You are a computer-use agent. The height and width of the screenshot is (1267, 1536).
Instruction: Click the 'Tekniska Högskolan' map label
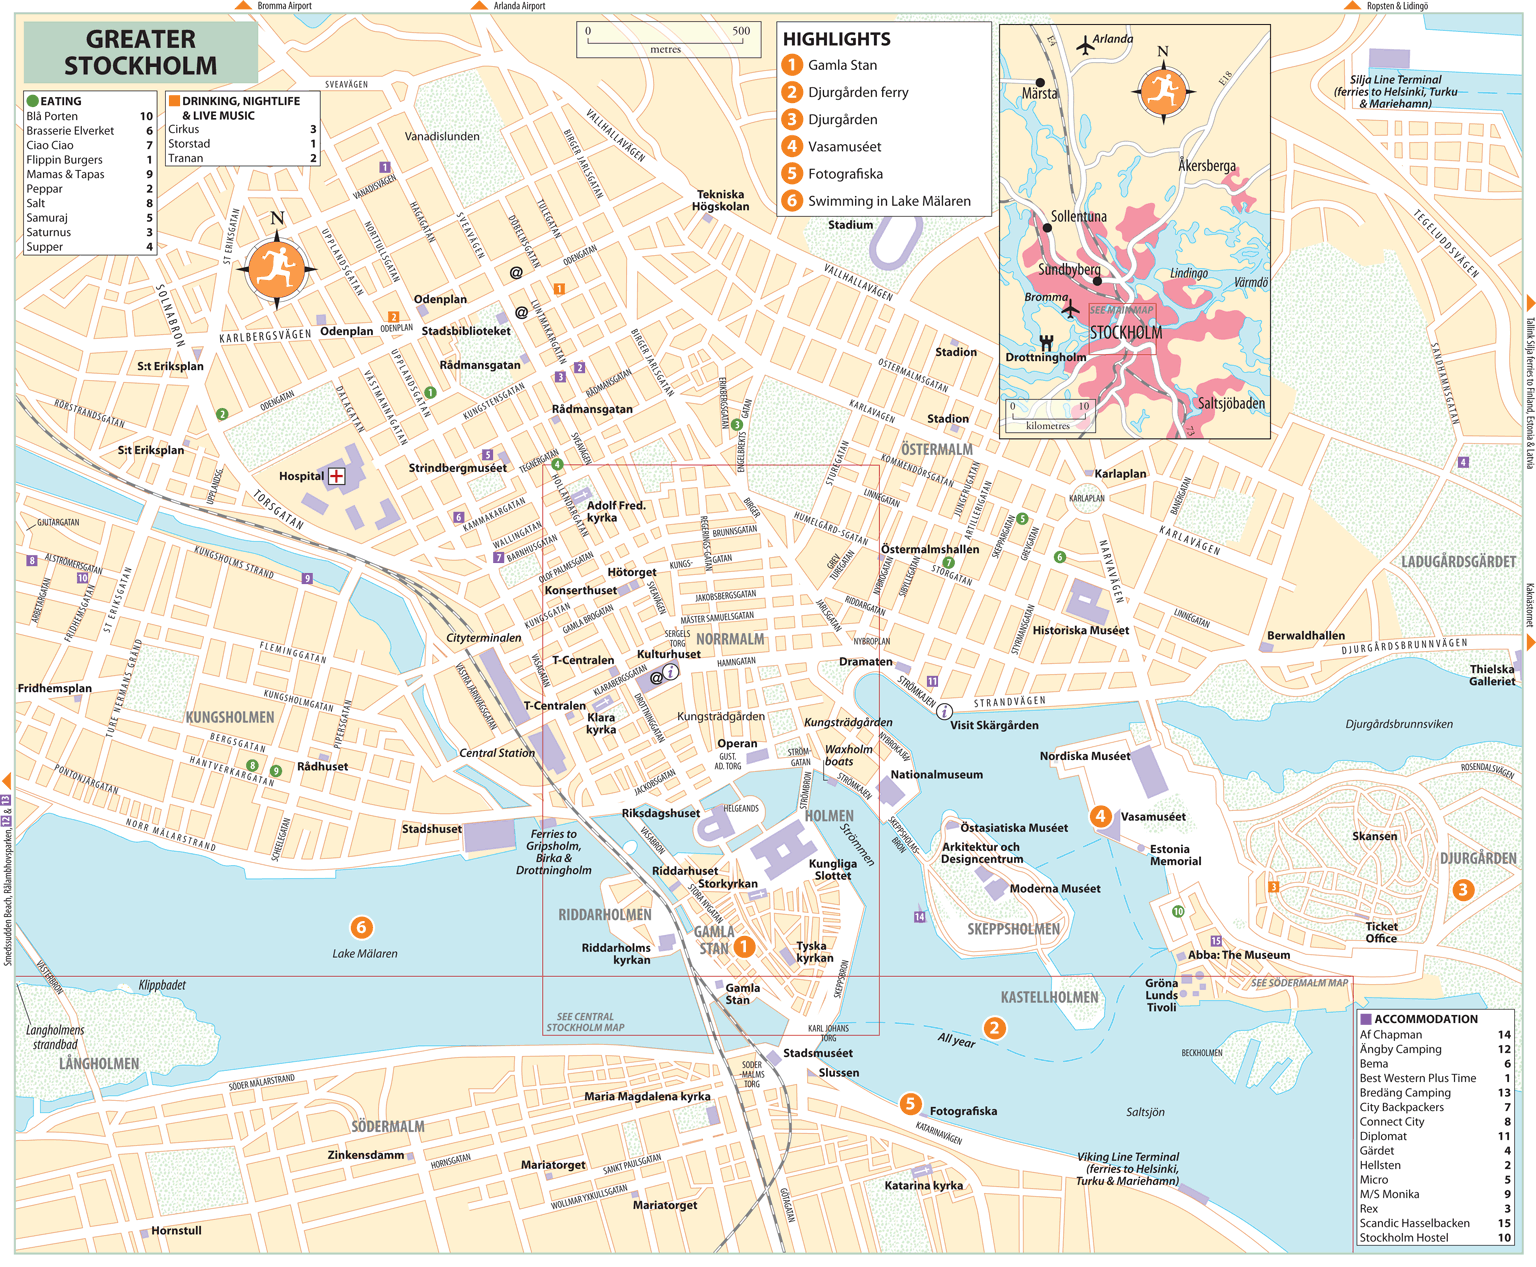click(721, 200)
